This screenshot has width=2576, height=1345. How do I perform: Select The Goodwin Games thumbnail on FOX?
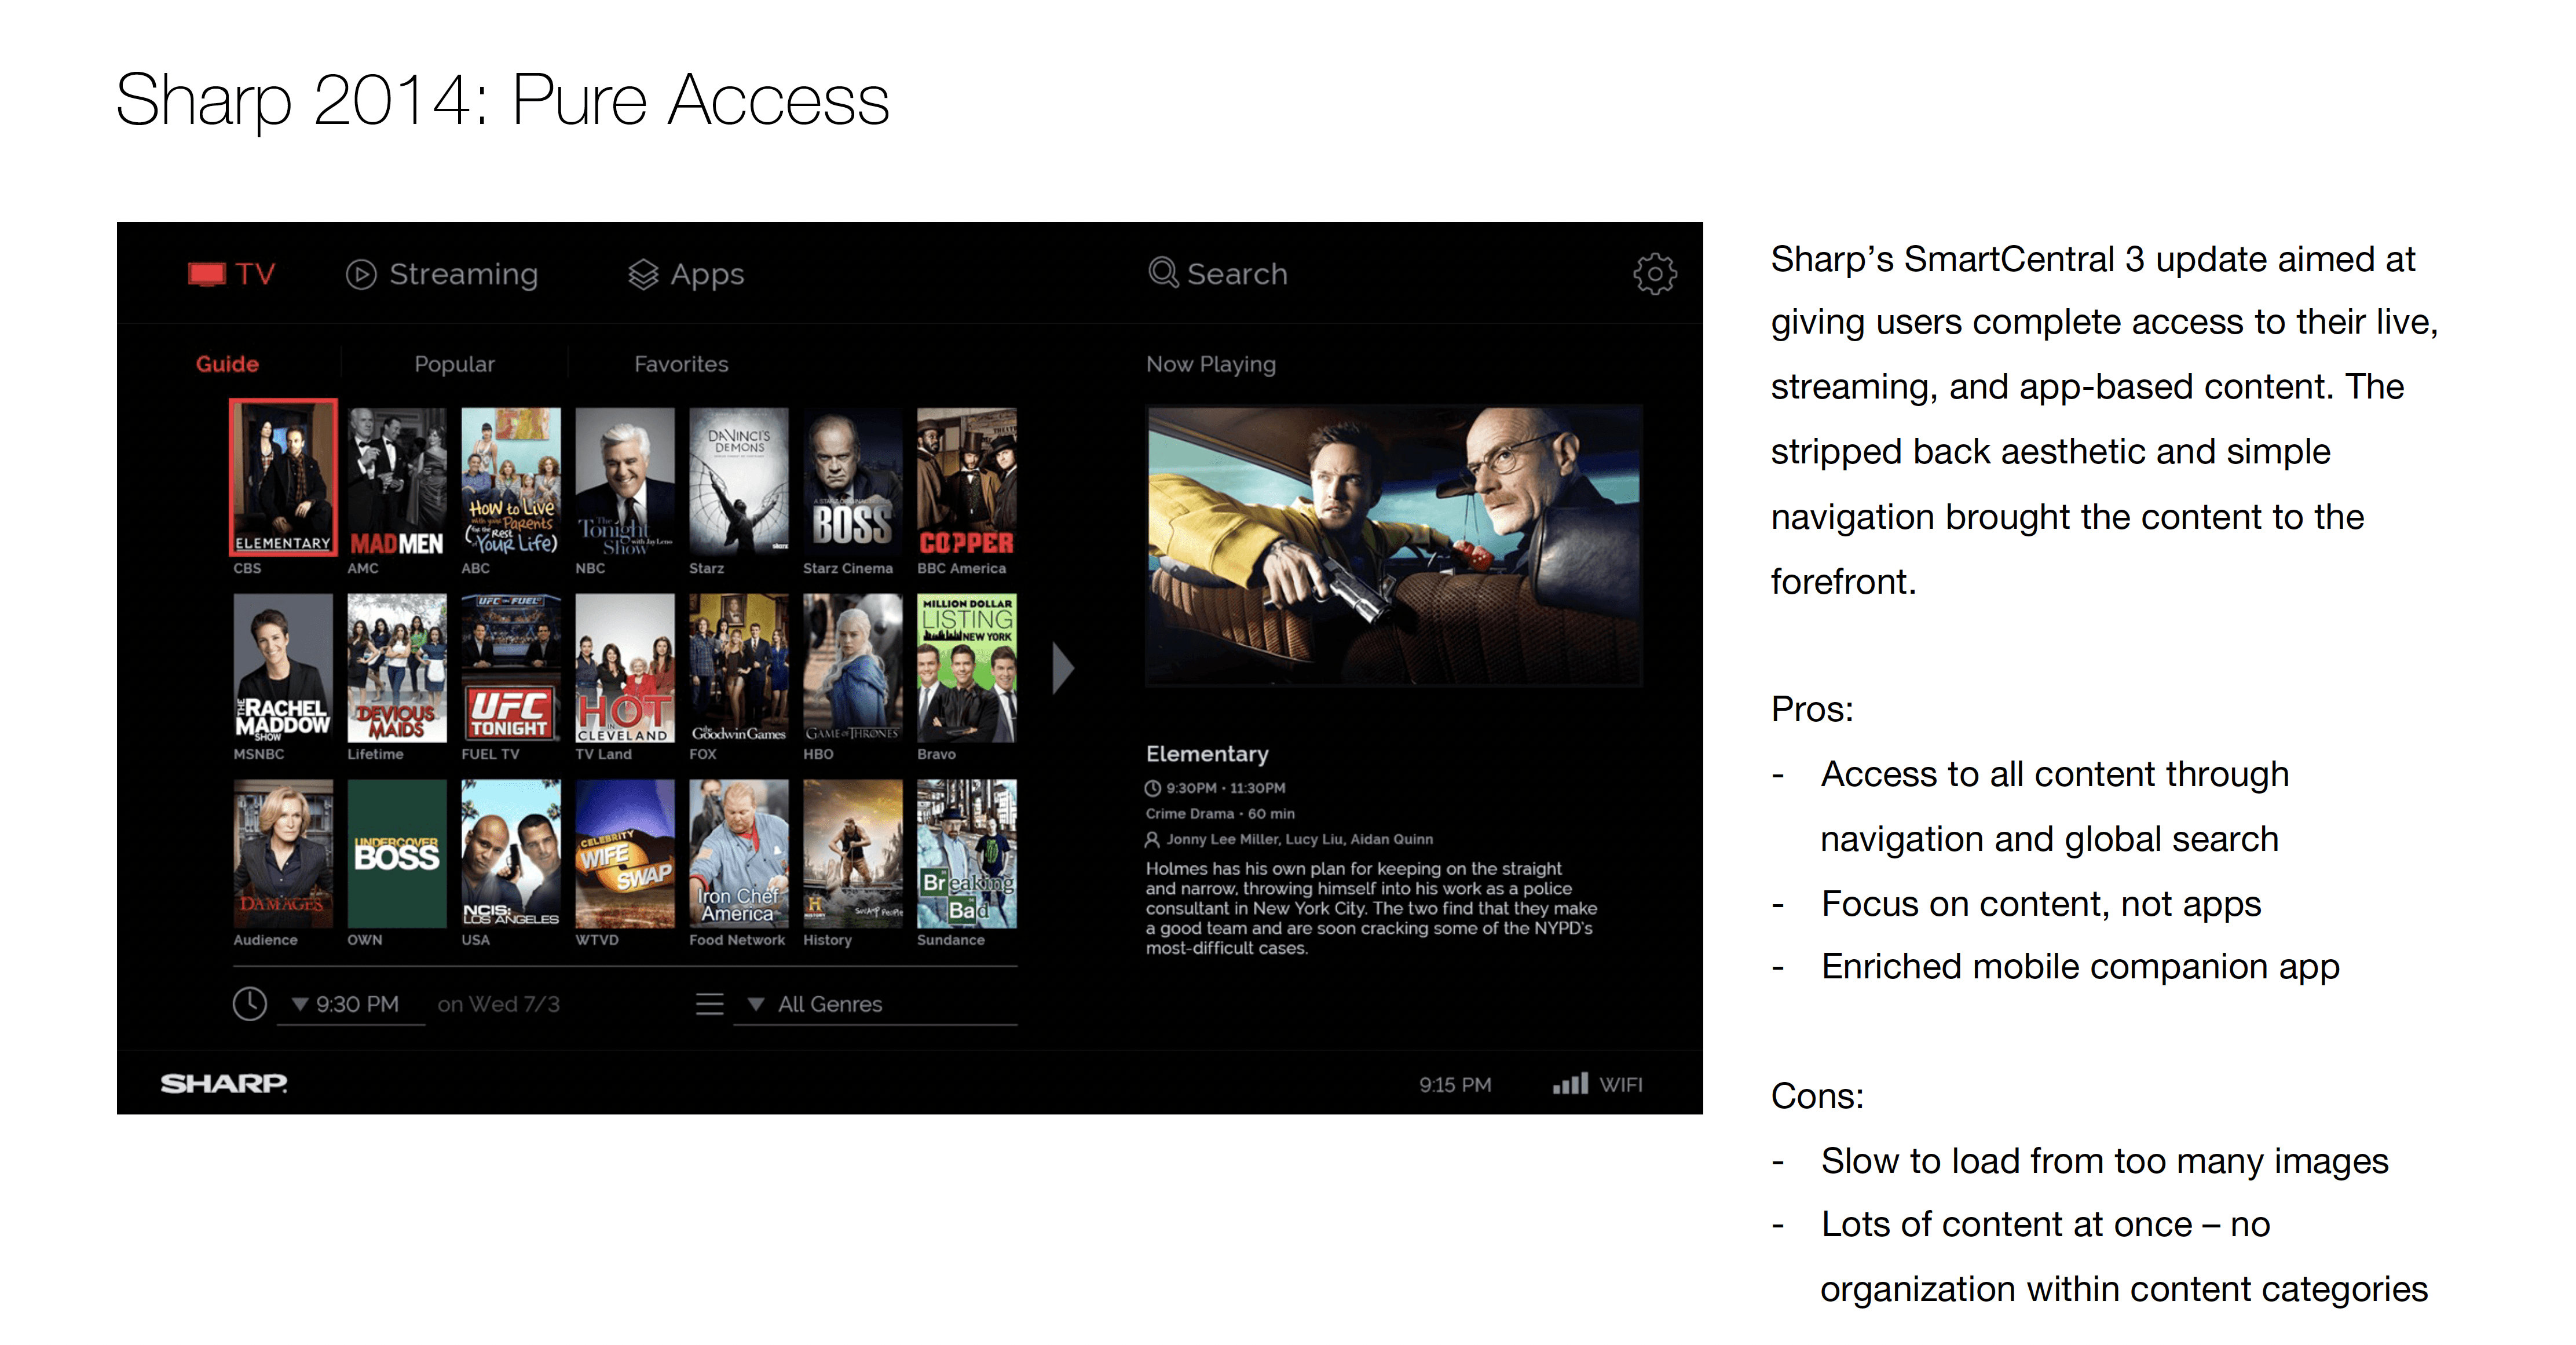pyautogui.click(x=739, y=667)
